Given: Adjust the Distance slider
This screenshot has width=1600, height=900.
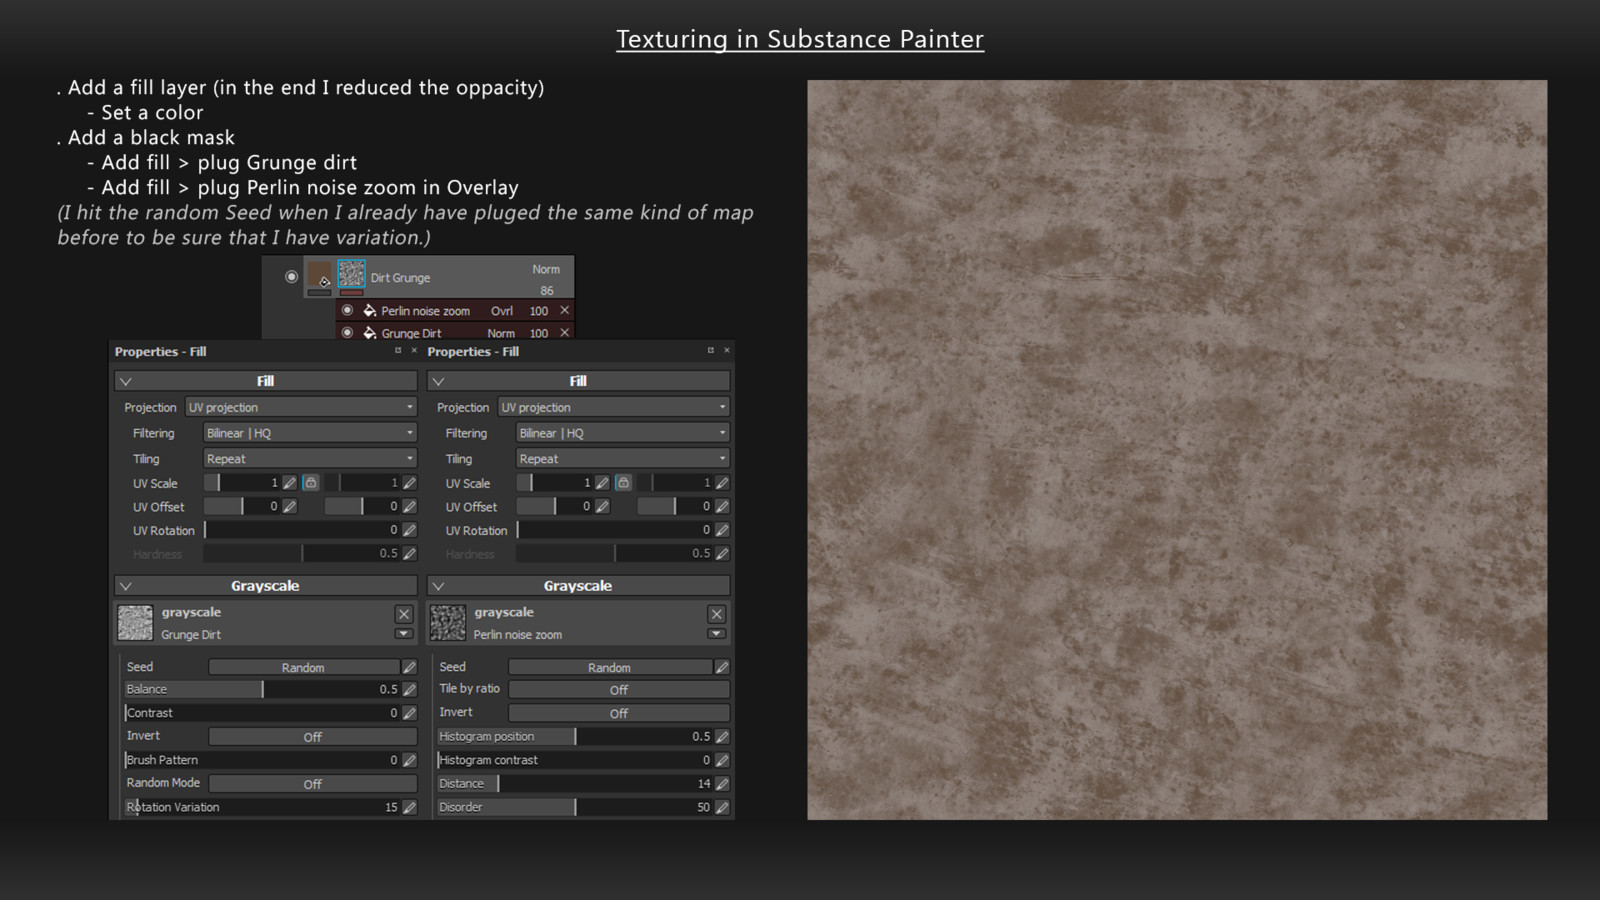Looking at the screenshot, I should 574,784.
